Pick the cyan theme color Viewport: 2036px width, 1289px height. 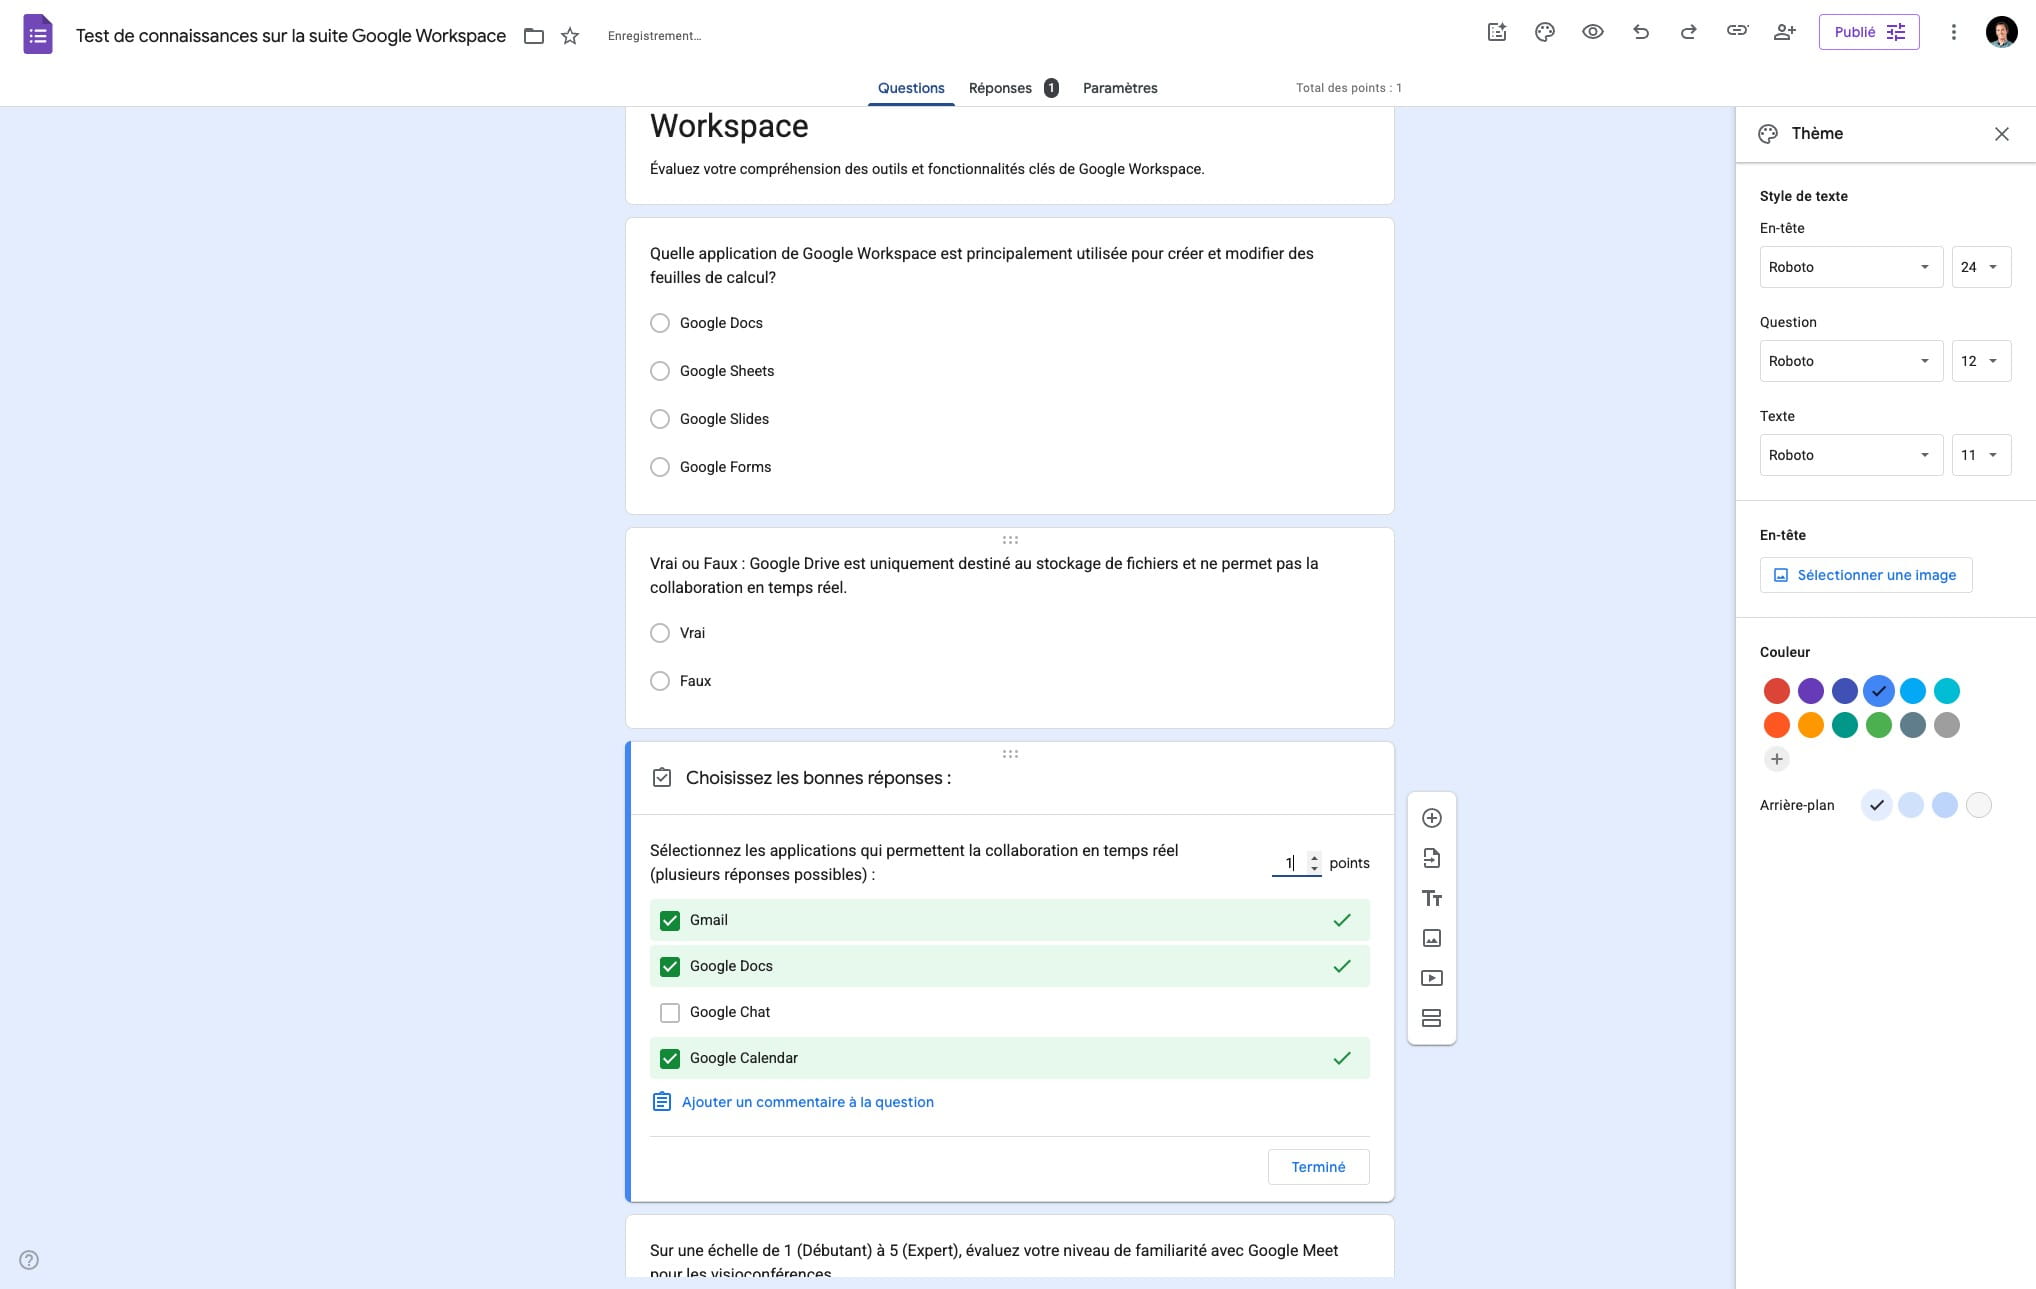coord(1947,691)
